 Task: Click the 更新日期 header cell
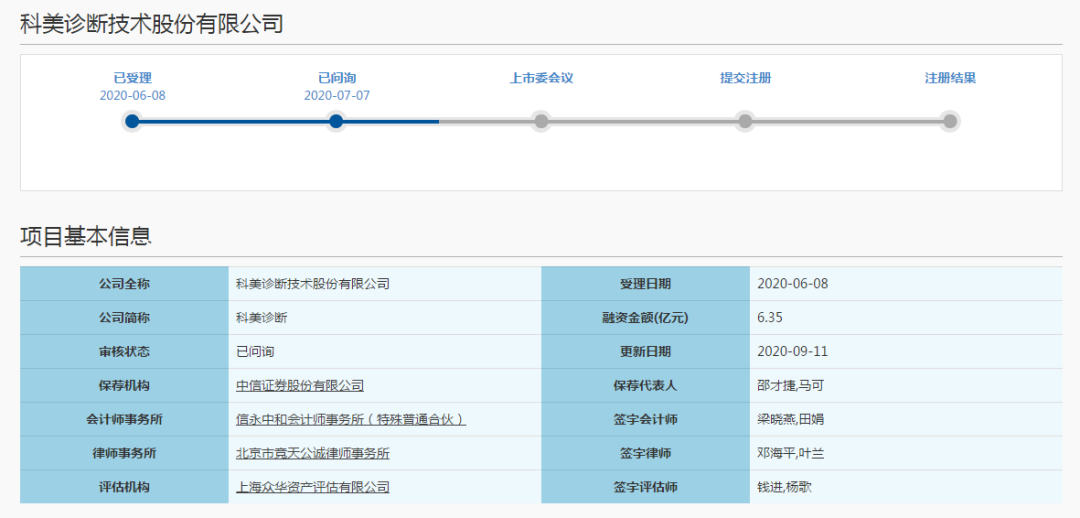[x=645, y=351]
